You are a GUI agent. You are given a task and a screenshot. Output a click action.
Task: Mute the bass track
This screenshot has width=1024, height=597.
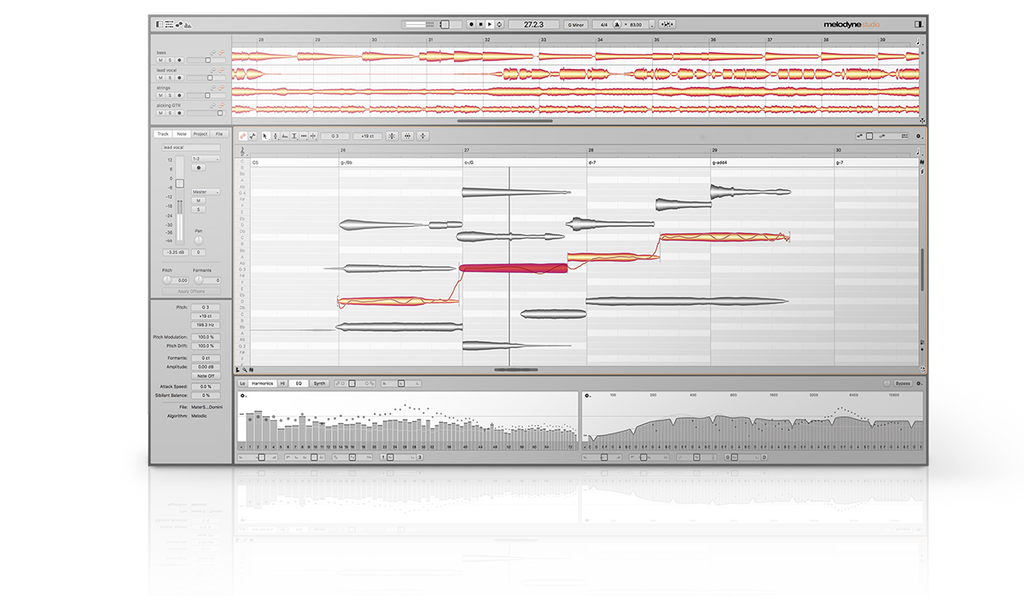[x=161, y=60]
